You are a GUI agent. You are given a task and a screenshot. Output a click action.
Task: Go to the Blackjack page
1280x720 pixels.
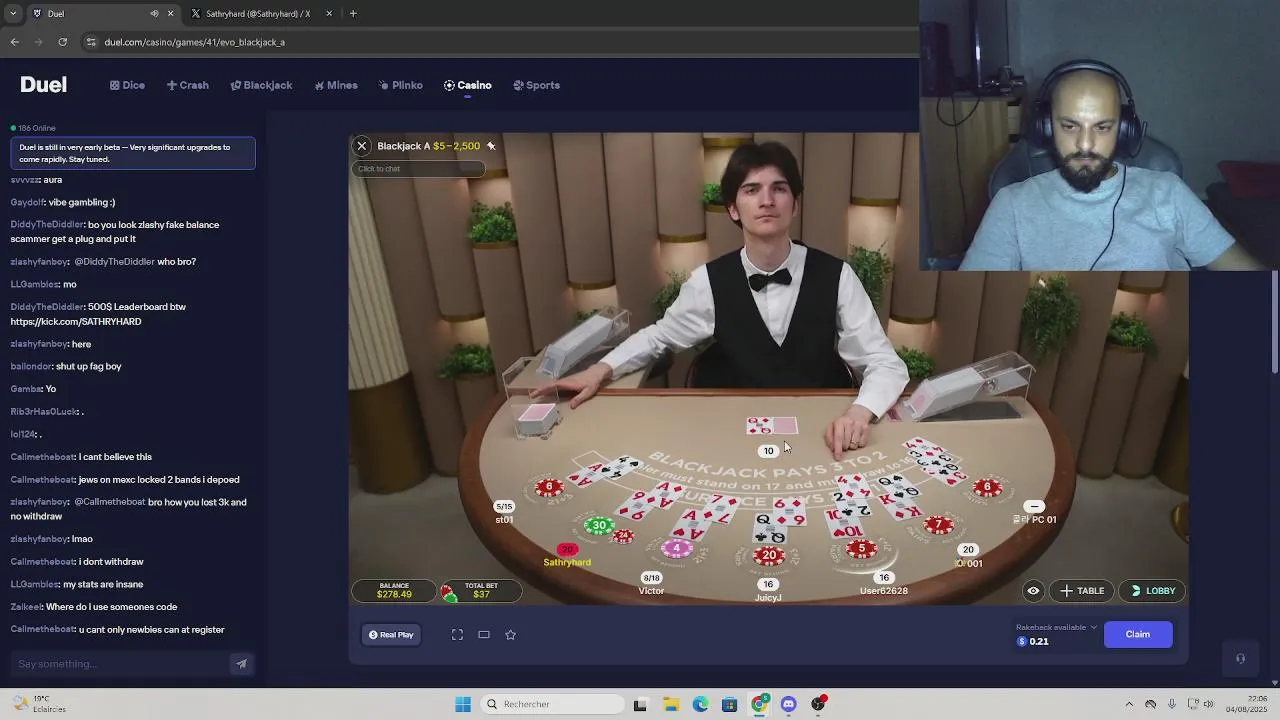click(261, 85)
